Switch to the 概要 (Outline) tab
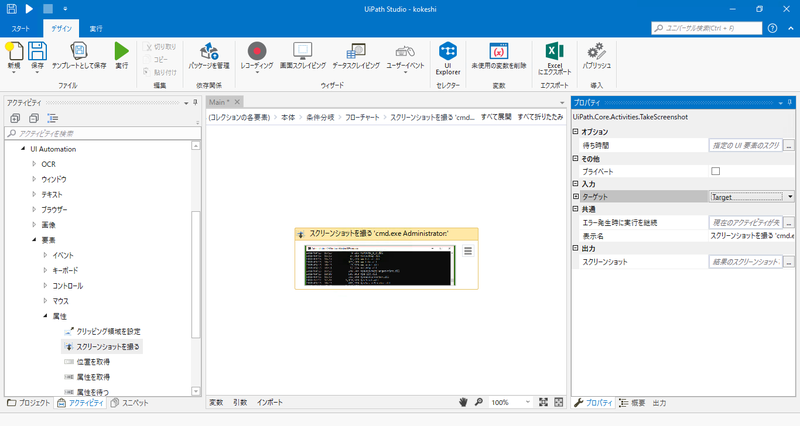The image size is (800, 426). tap(632, 403)
